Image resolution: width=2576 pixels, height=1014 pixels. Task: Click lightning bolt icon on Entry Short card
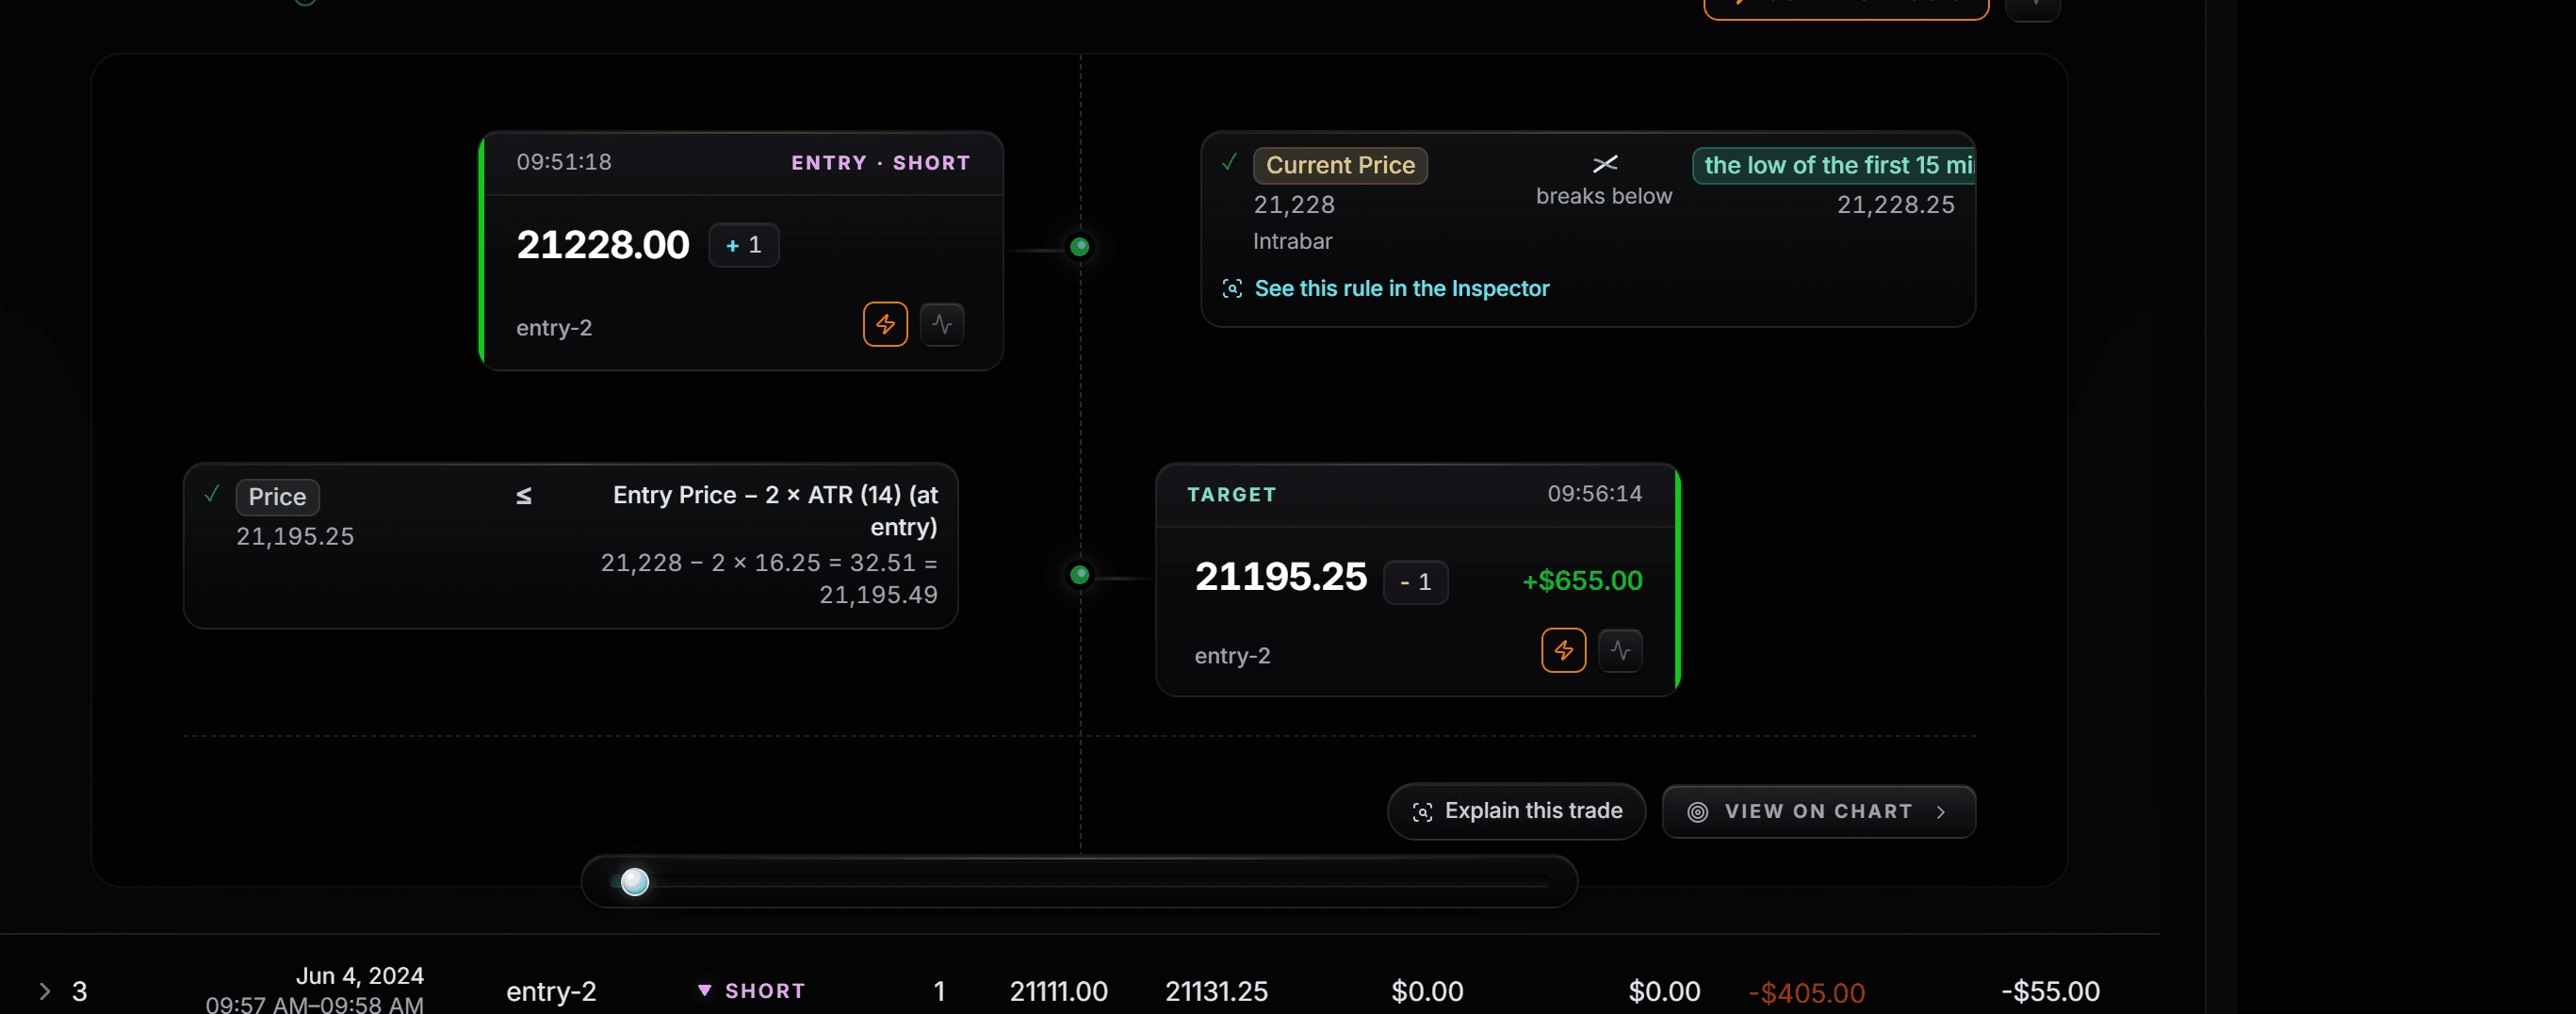coord(885,324)
